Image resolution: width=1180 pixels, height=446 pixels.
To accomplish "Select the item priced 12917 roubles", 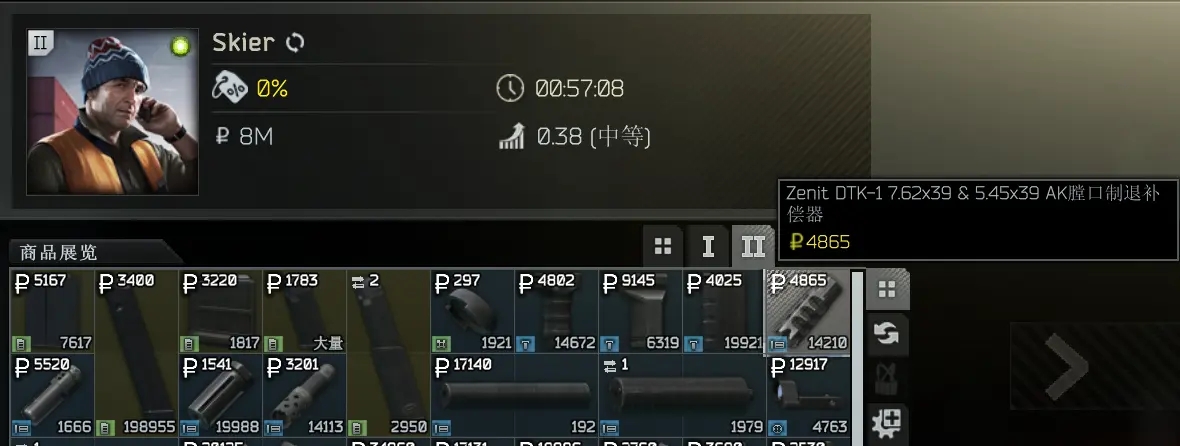I will [x=808, y=396].
